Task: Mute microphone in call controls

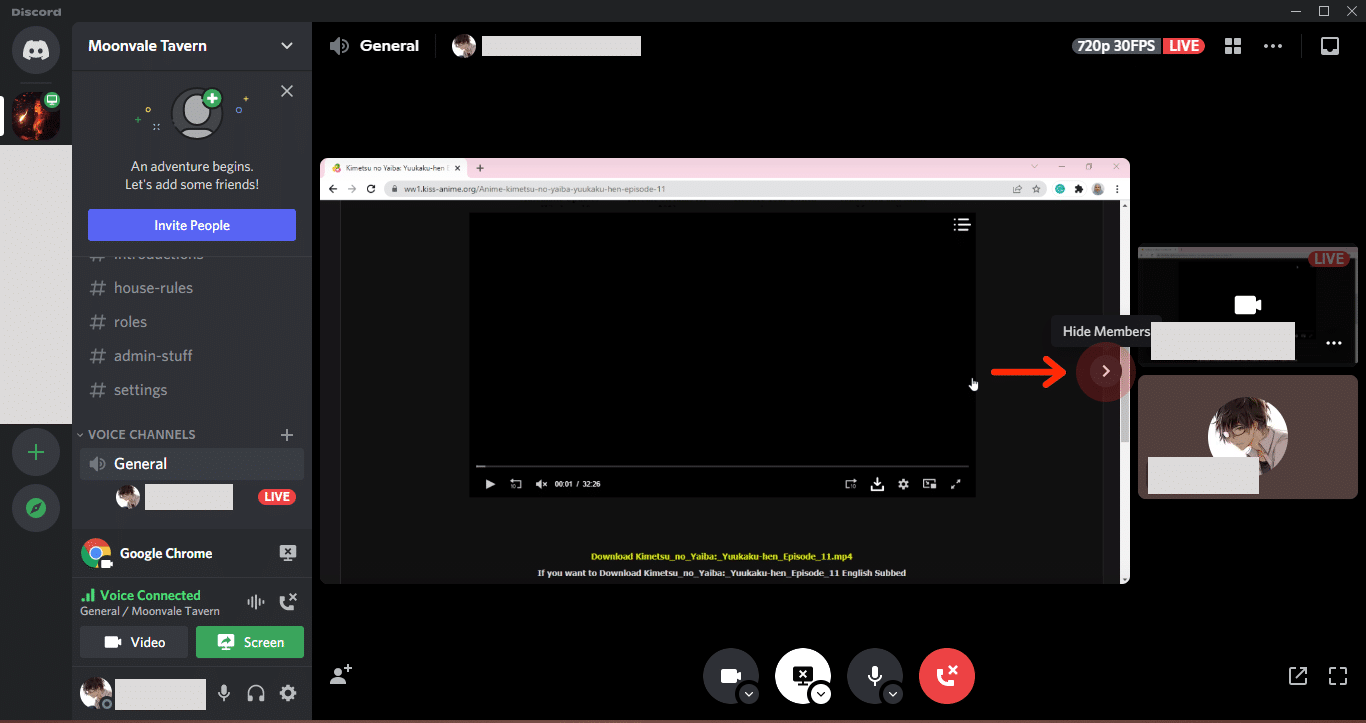Action: 875,676
